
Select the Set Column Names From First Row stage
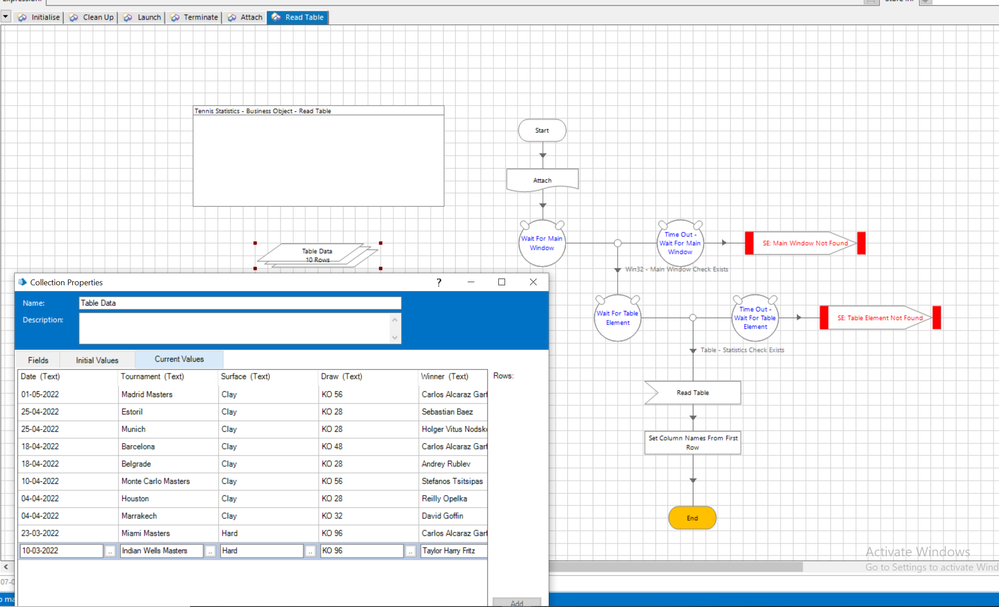(693, 443)
